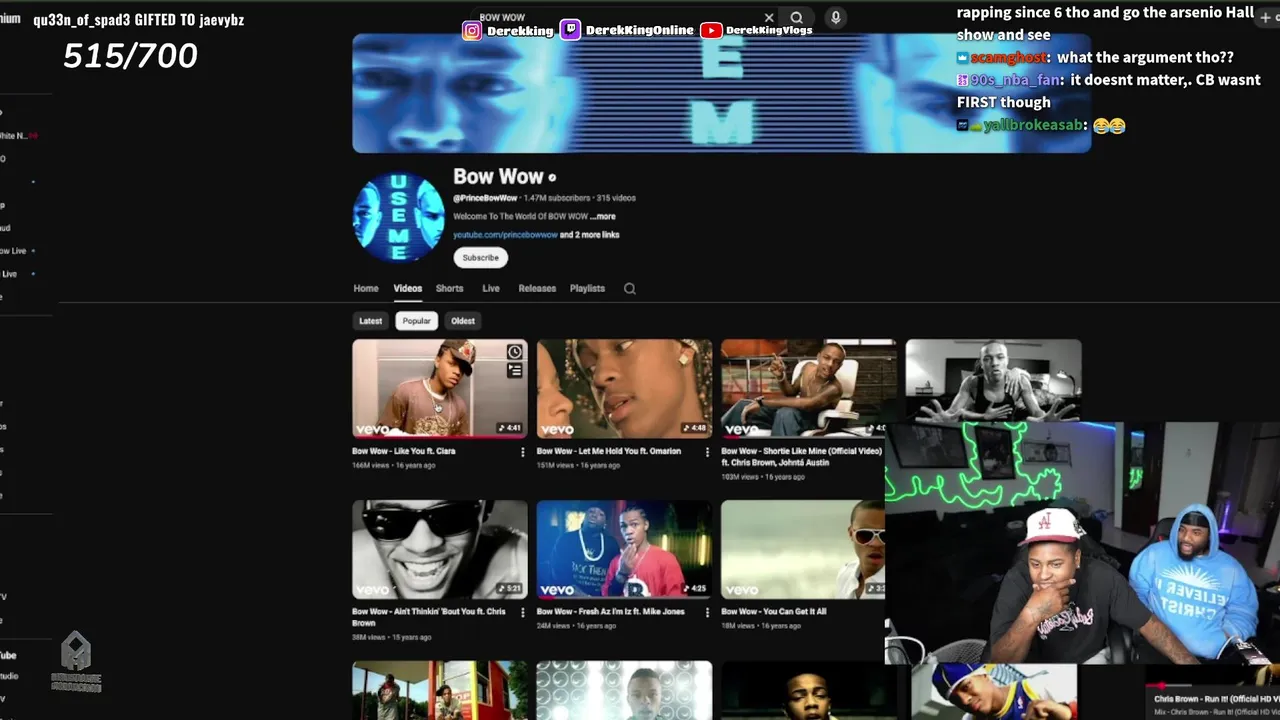The image size is (1280, 720).
Task: Click the magnifier search button in top bar
Action: (797, 17)
